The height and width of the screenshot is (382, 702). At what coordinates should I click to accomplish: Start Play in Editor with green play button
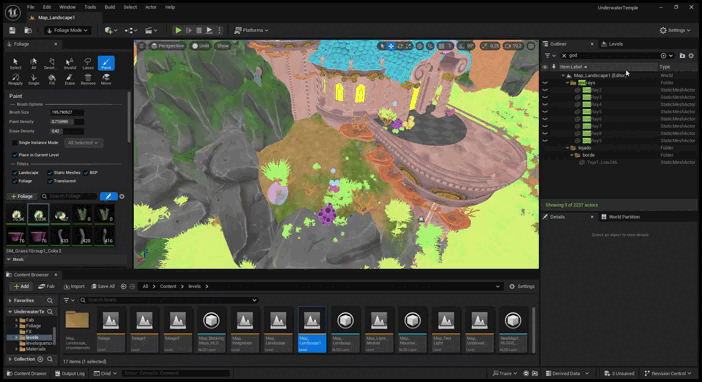pyautogui.click(x=178, y=30)
